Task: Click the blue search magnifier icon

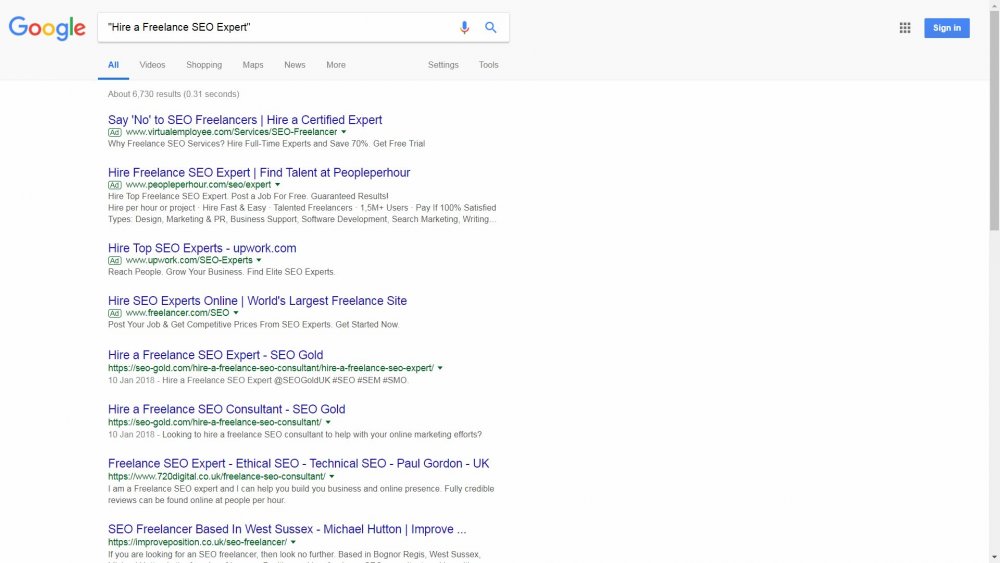Action: coord(490,27)
